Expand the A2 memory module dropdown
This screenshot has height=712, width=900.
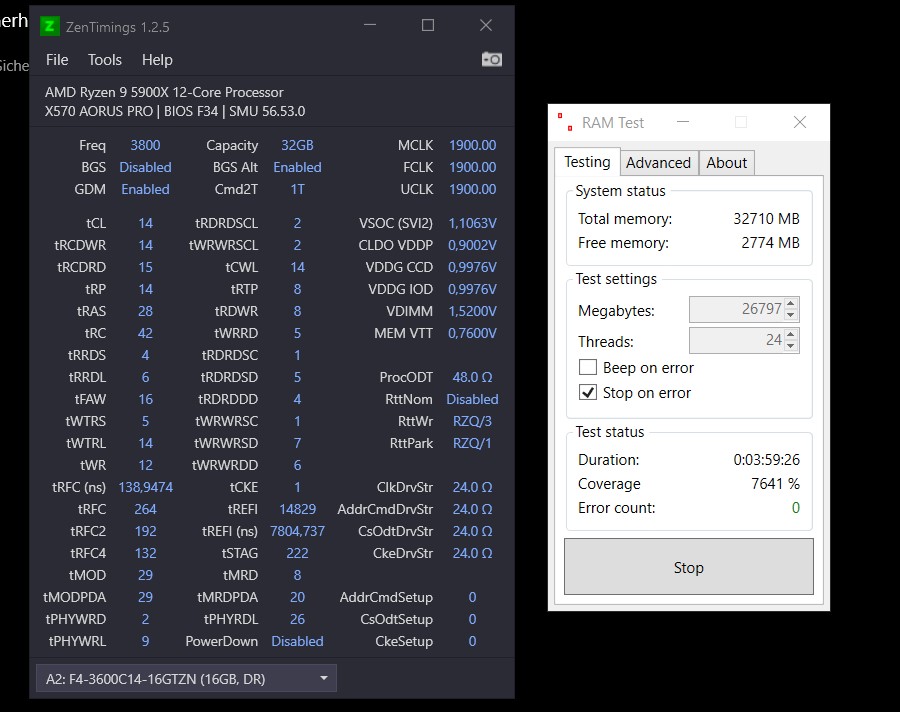186,679
